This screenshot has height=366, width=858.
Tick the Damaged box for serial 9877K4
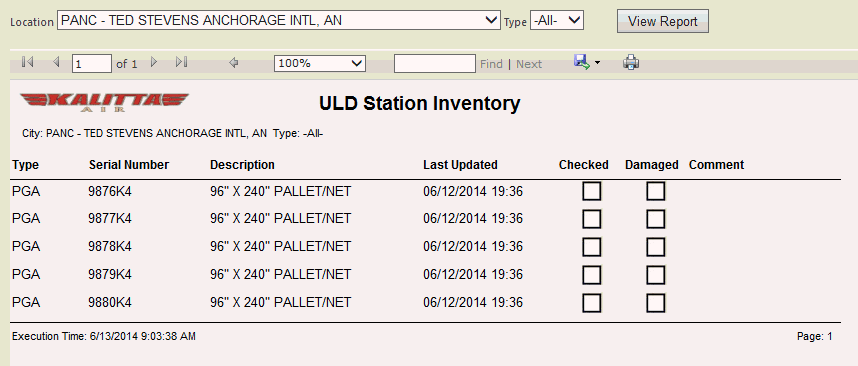(x=656, y=219)
